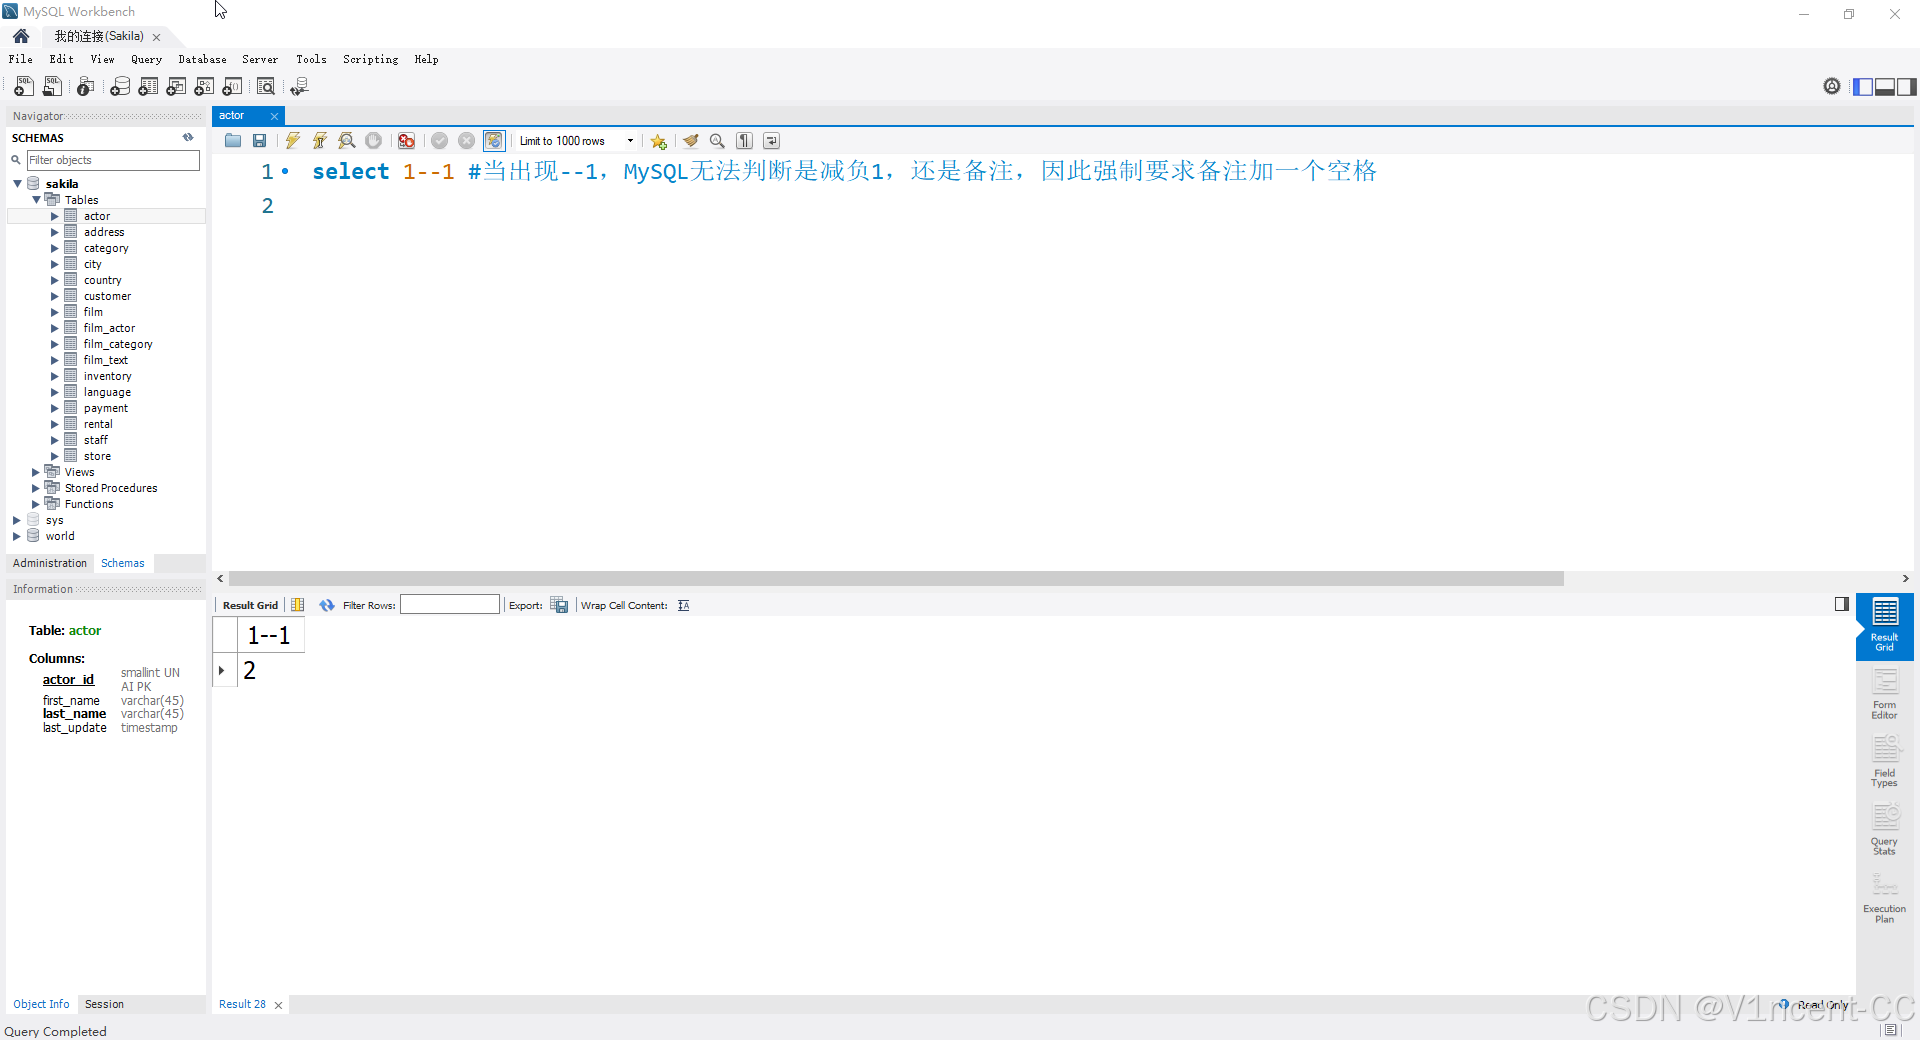1920x1040 pixels.
Task: Create a new table icon
Action: pyautogui.click(x=148, y=87)
